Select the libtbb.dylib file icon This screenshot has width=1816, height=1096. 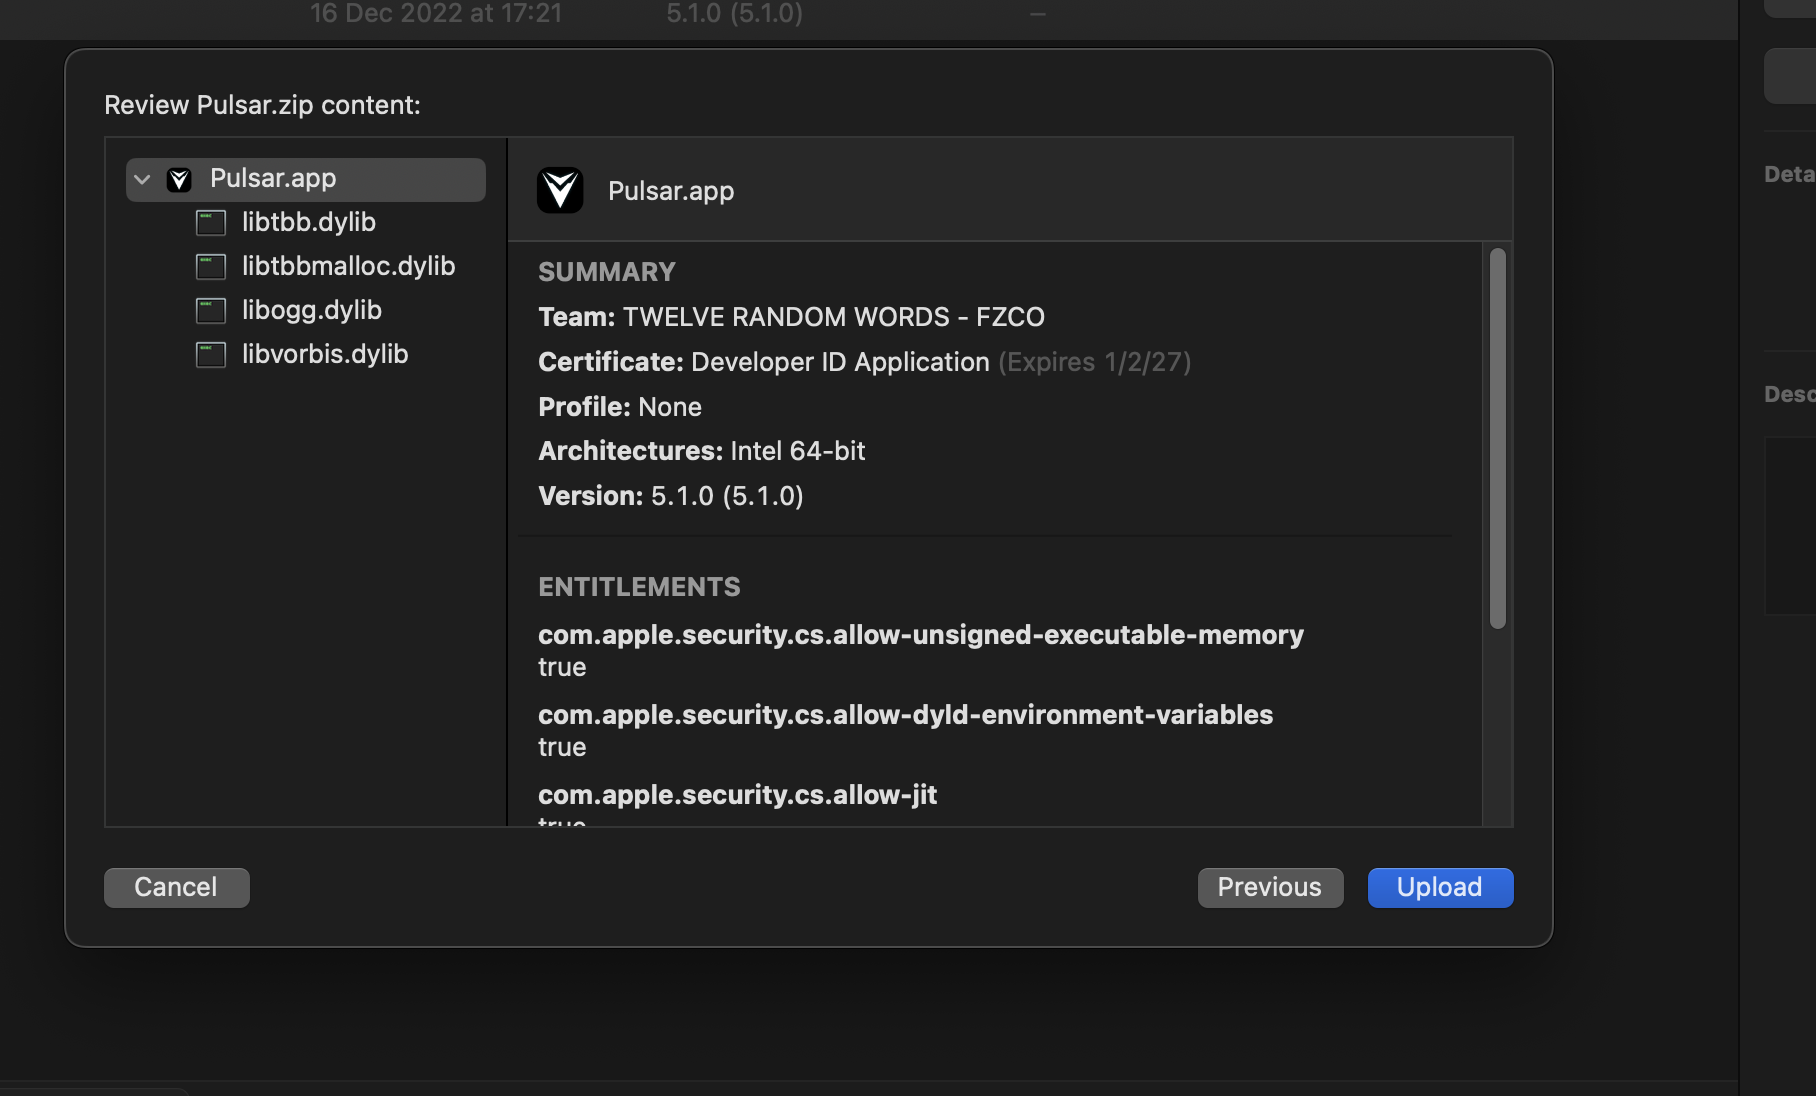pos(211,223)
